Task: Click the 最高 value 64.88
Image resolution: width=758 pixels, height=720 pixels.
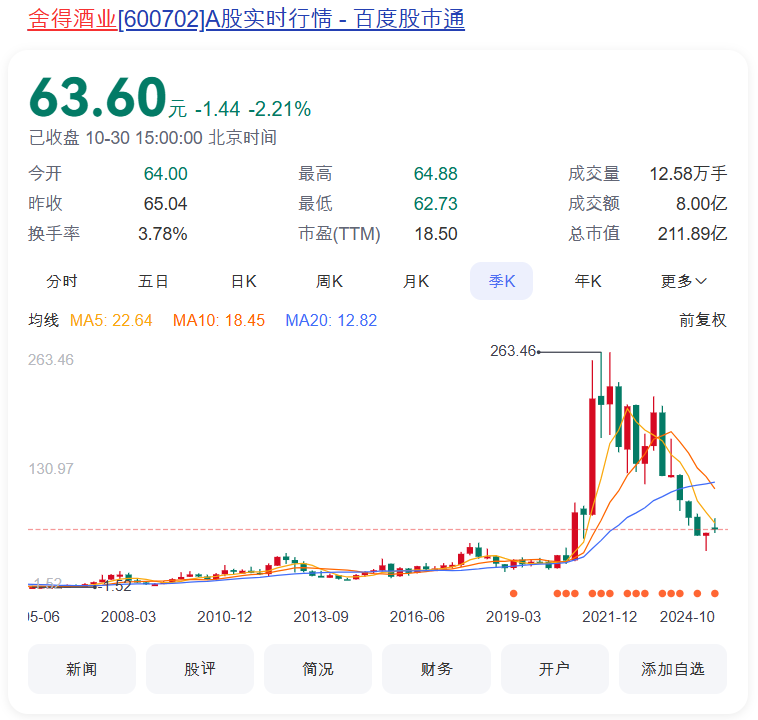Action: click(x=436, y=174)
